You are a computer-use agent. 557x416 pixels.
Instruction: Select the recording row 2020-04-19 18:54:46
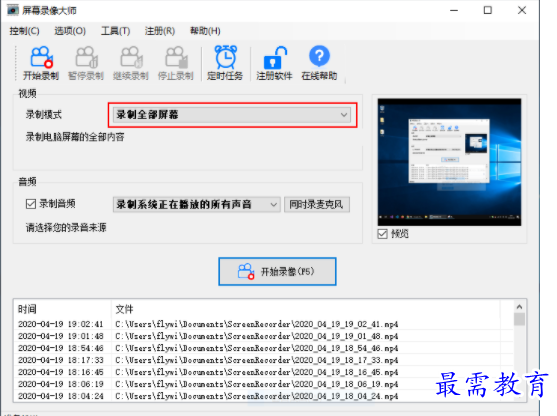coord(264,348)
